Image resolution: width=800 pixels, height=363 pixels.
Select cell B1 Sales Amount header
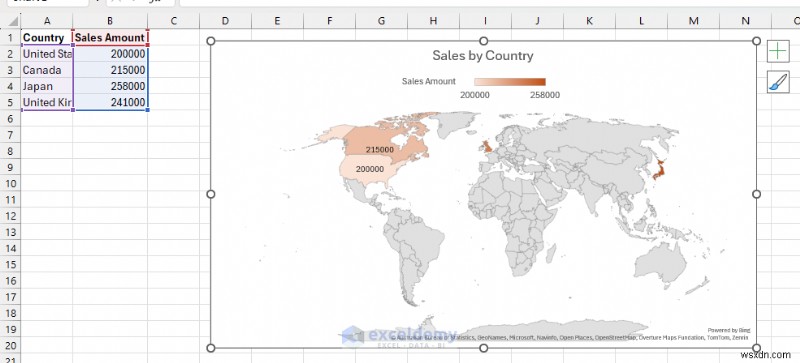pos(110,37)
